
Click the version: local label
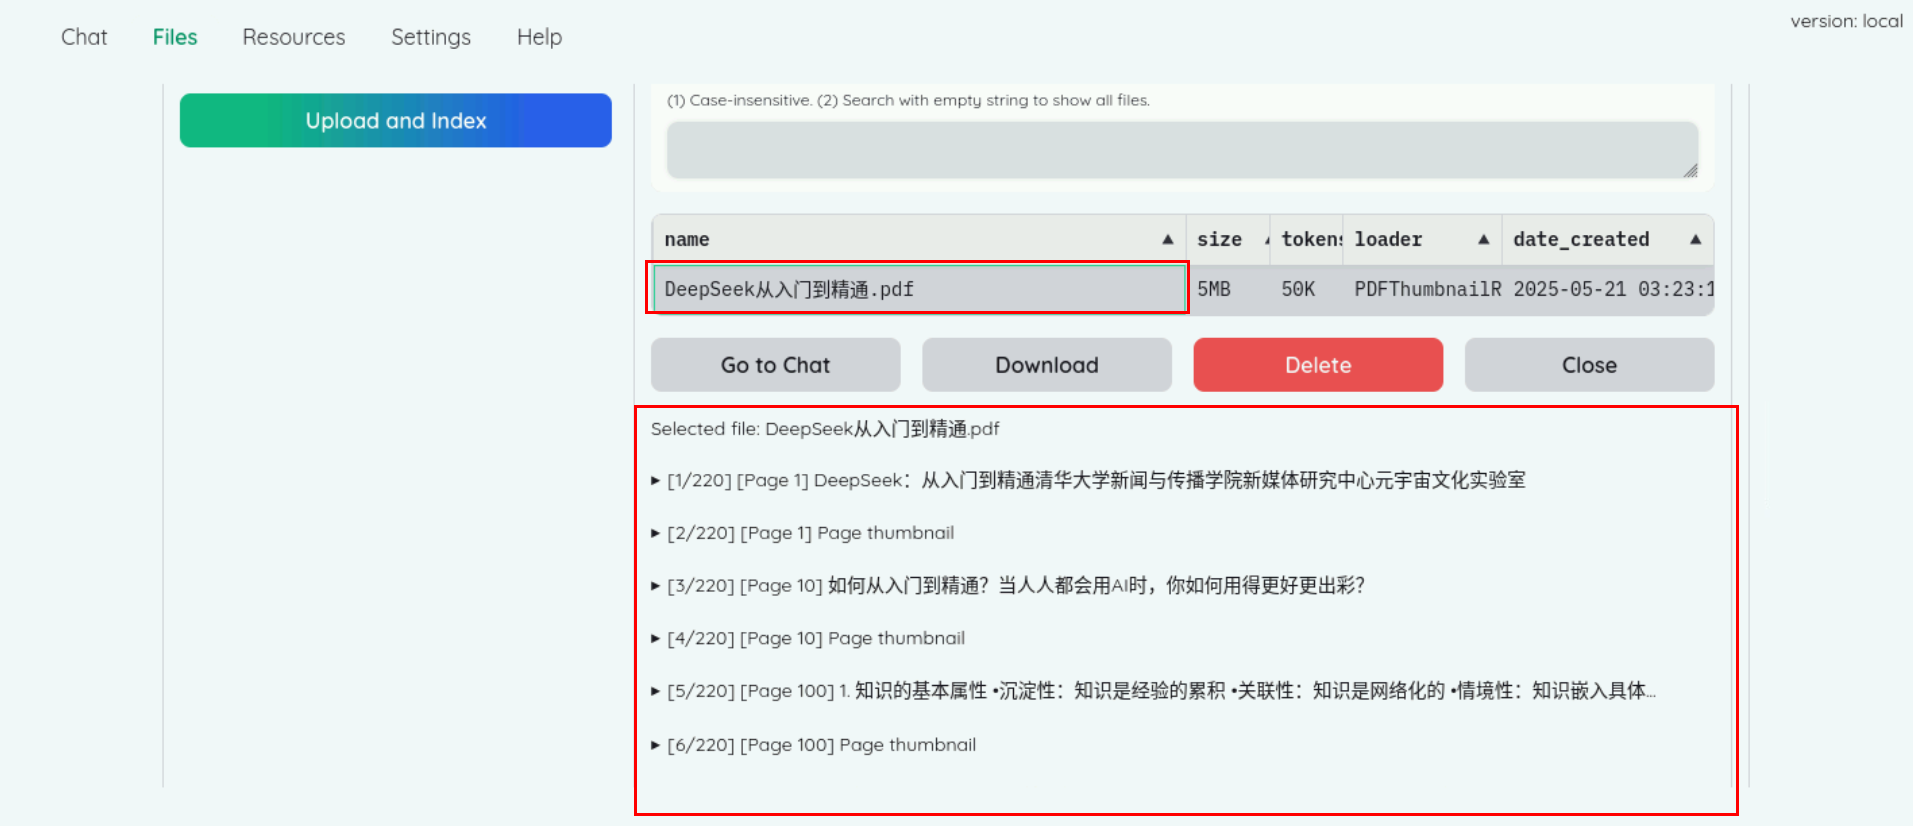(x=1846, y=21)
